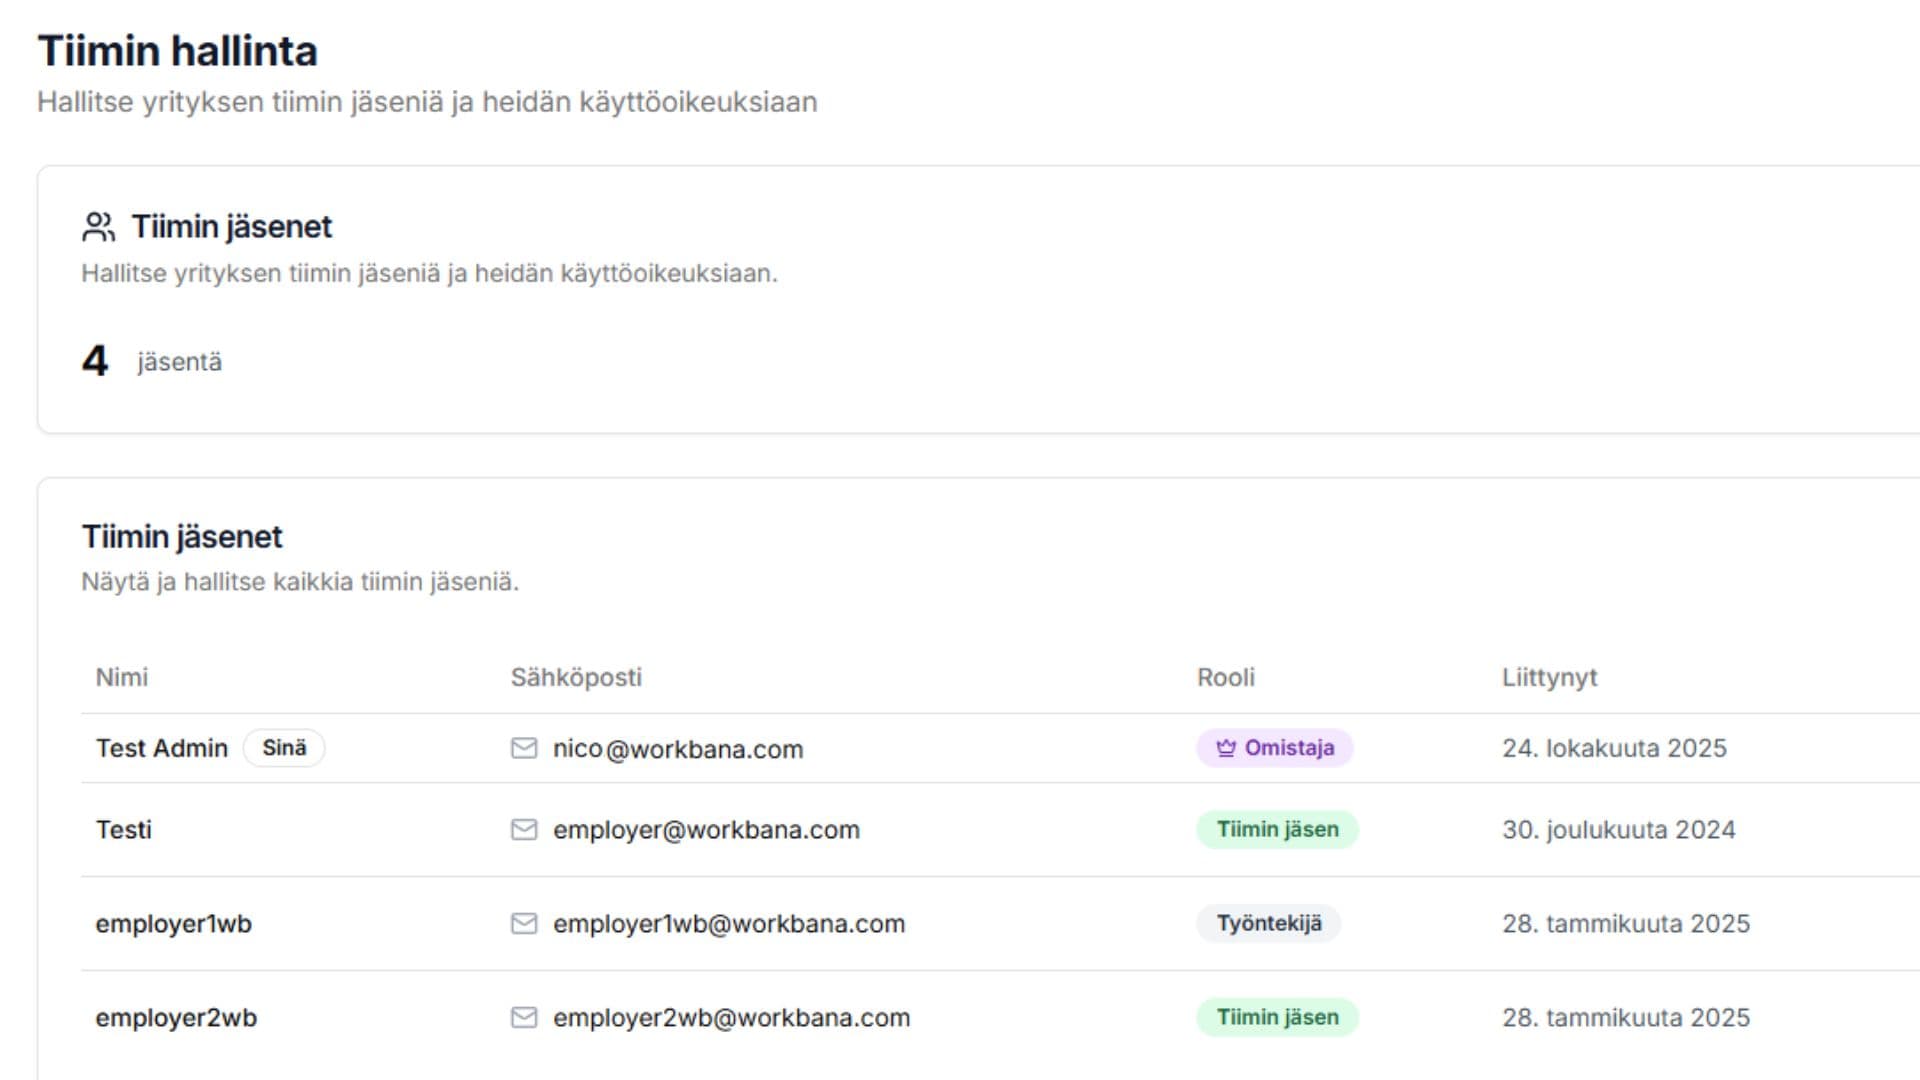Screen dimensions: 1920x1080
Task: Click the Sähköposti column header
Action: 576,677
